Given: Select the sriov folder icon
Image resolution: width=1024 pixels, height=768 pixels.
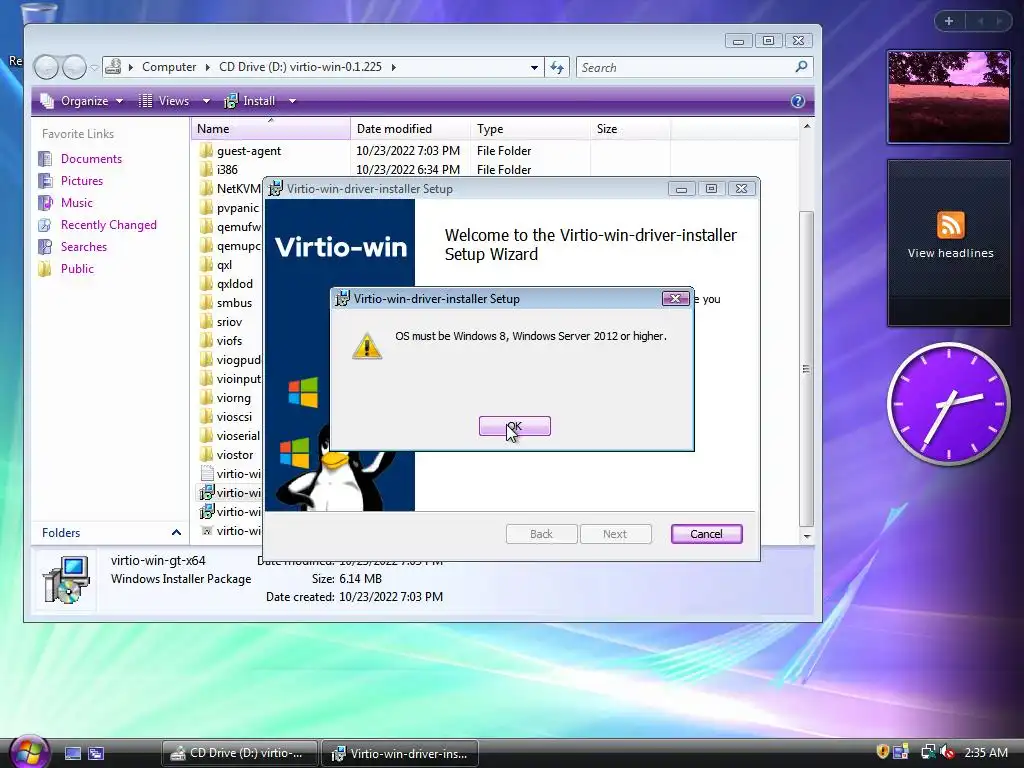Looking at the screenshot, I should click(206, 321).
